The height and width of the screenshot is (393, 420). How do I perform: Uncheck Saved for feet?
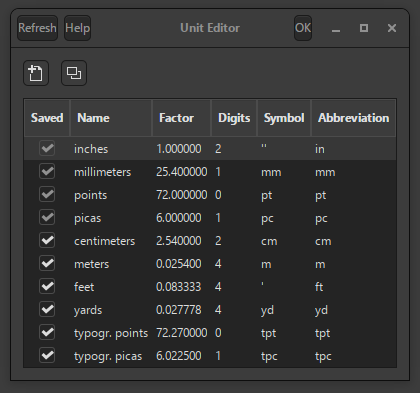coord(47,286)
